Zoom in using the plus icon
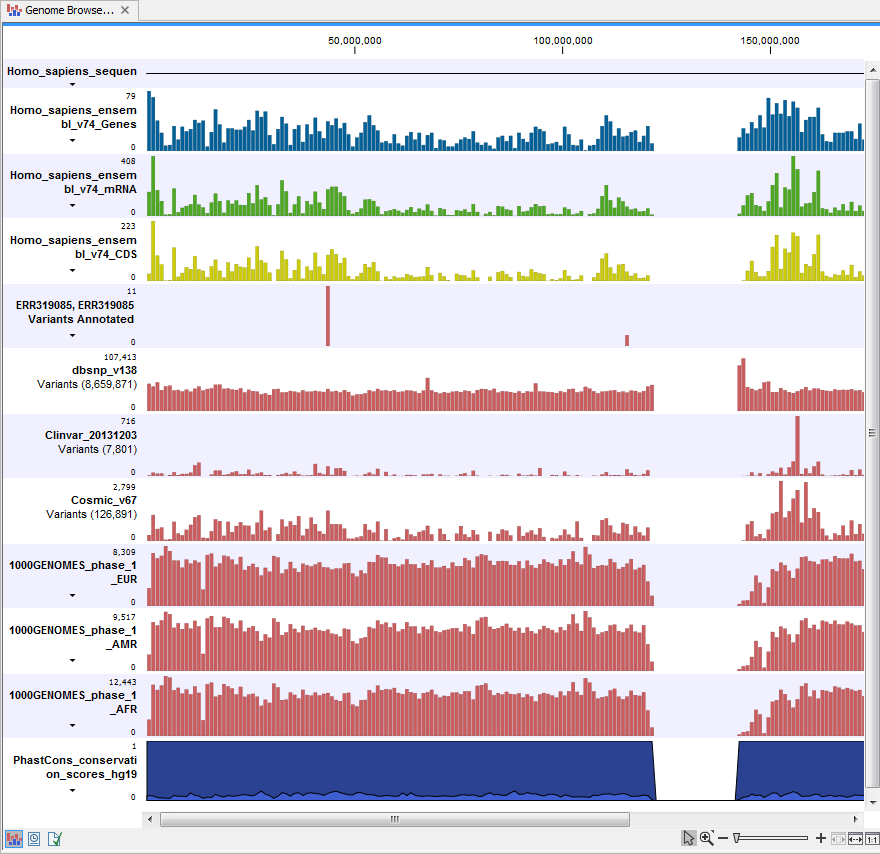Viewport: 880px width, 854px height. pyautogui.click(x=821, y=838)
